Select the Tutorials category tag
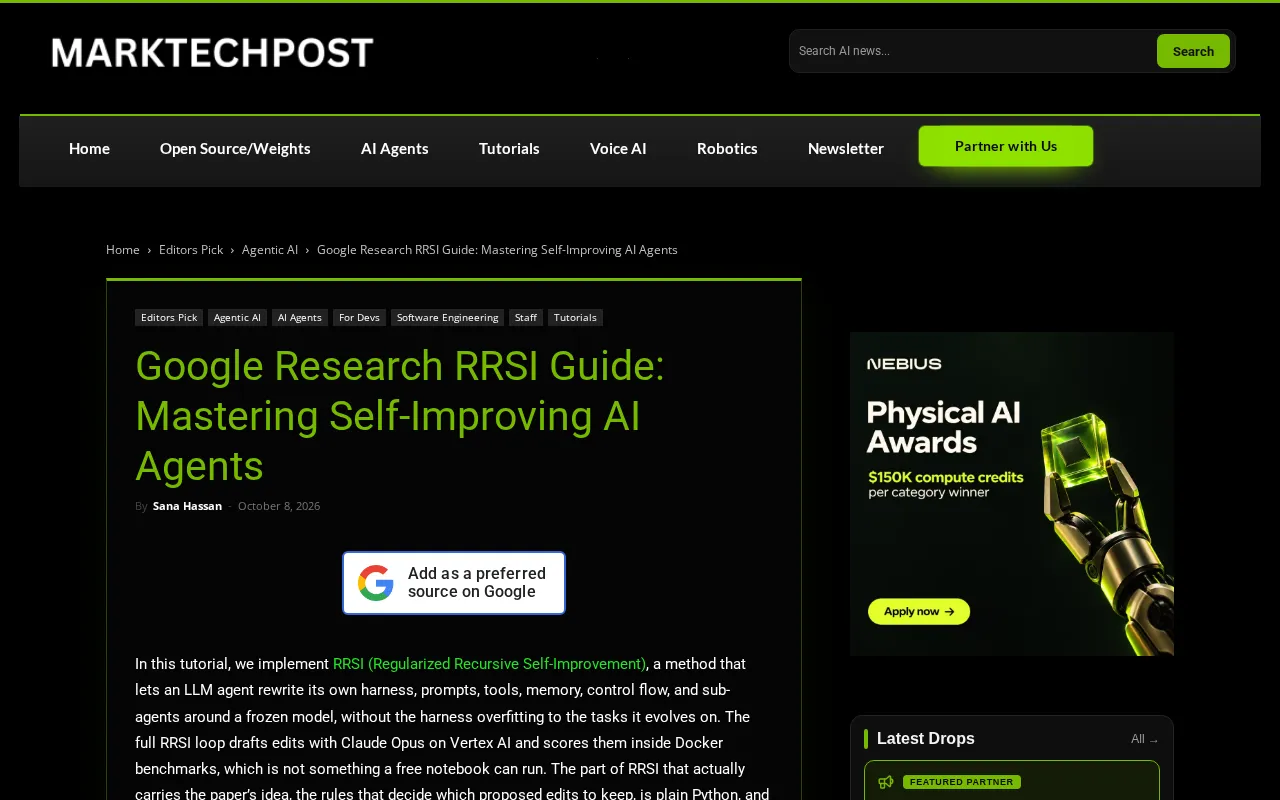Image resolution: width=1280 pixels, height=800 pixels. coord(575,317)
